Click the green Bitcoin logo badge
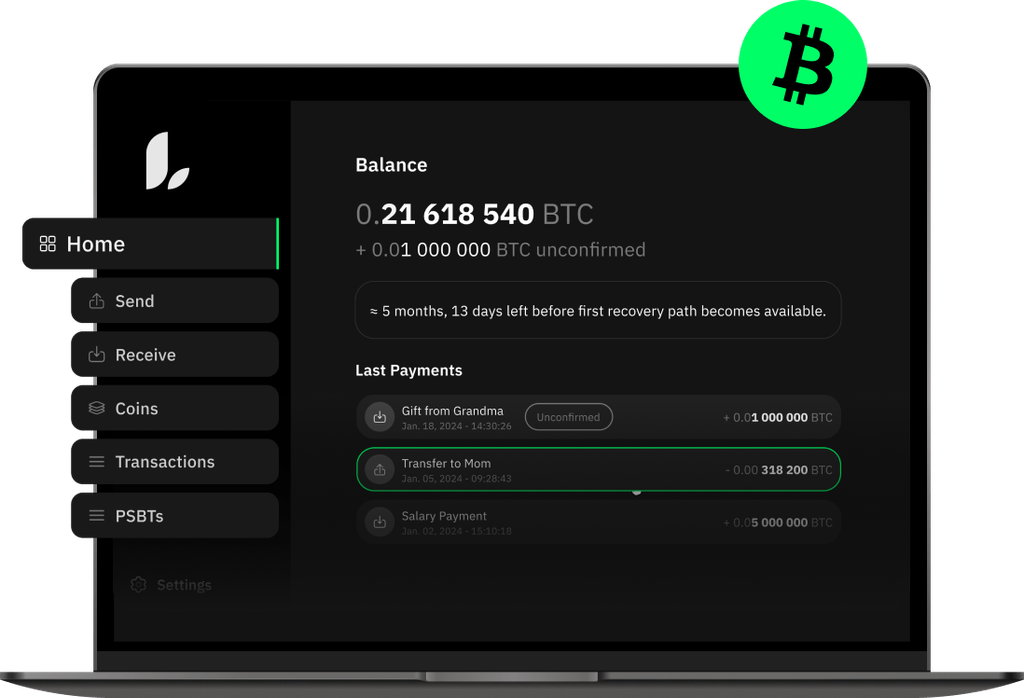Screen dimensions: 1024x698 pyautogui.click(x=803, y=65)
